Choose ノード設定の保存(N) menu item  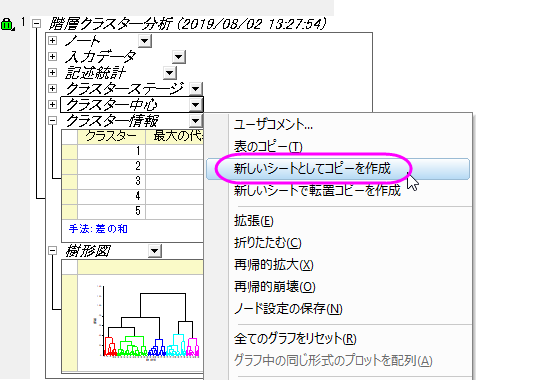(x=288, y=308)
